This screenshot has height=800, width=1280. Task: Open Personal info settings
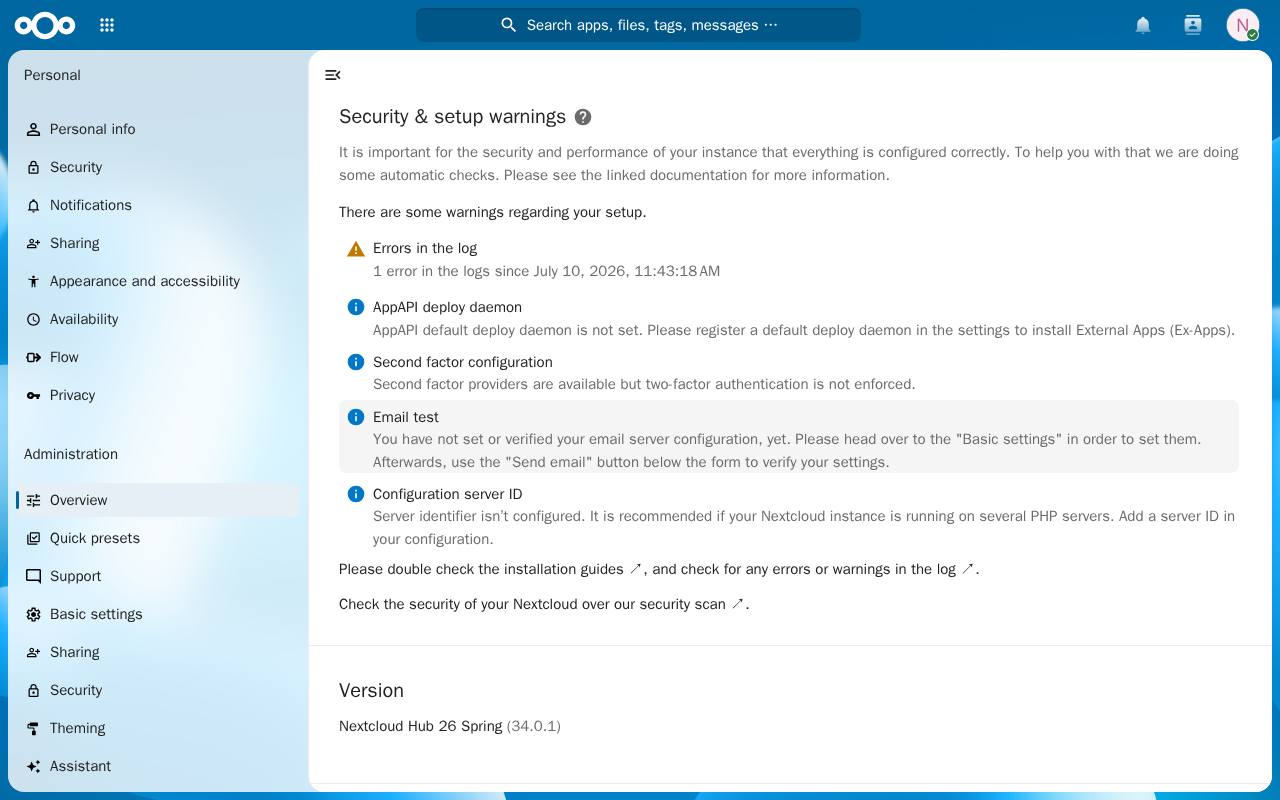click(157, 129)
